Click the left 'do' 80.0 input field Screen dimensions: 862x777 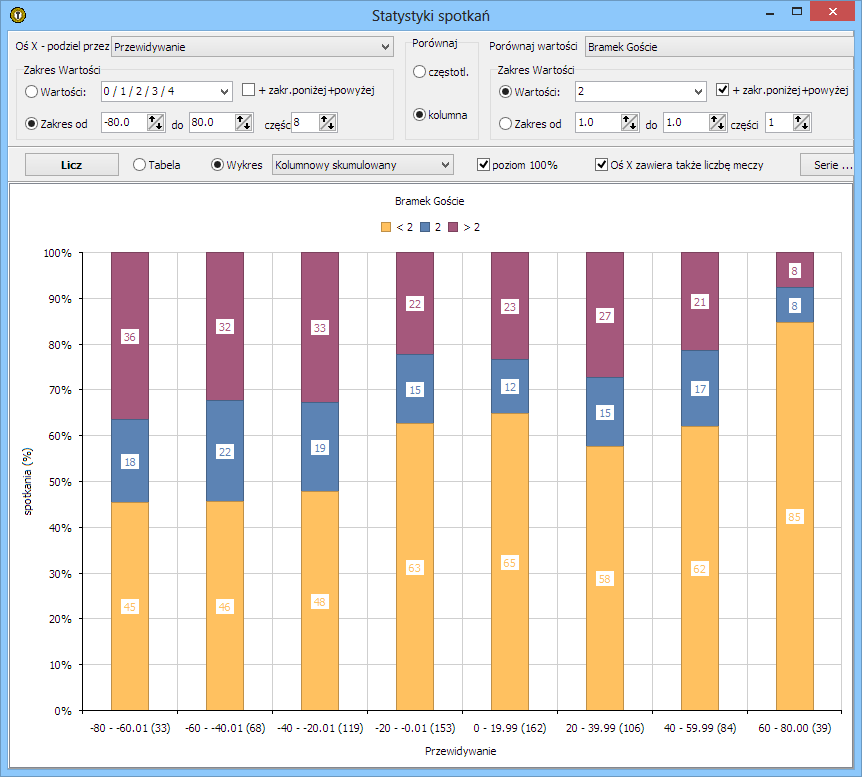[x=212, y=122]
